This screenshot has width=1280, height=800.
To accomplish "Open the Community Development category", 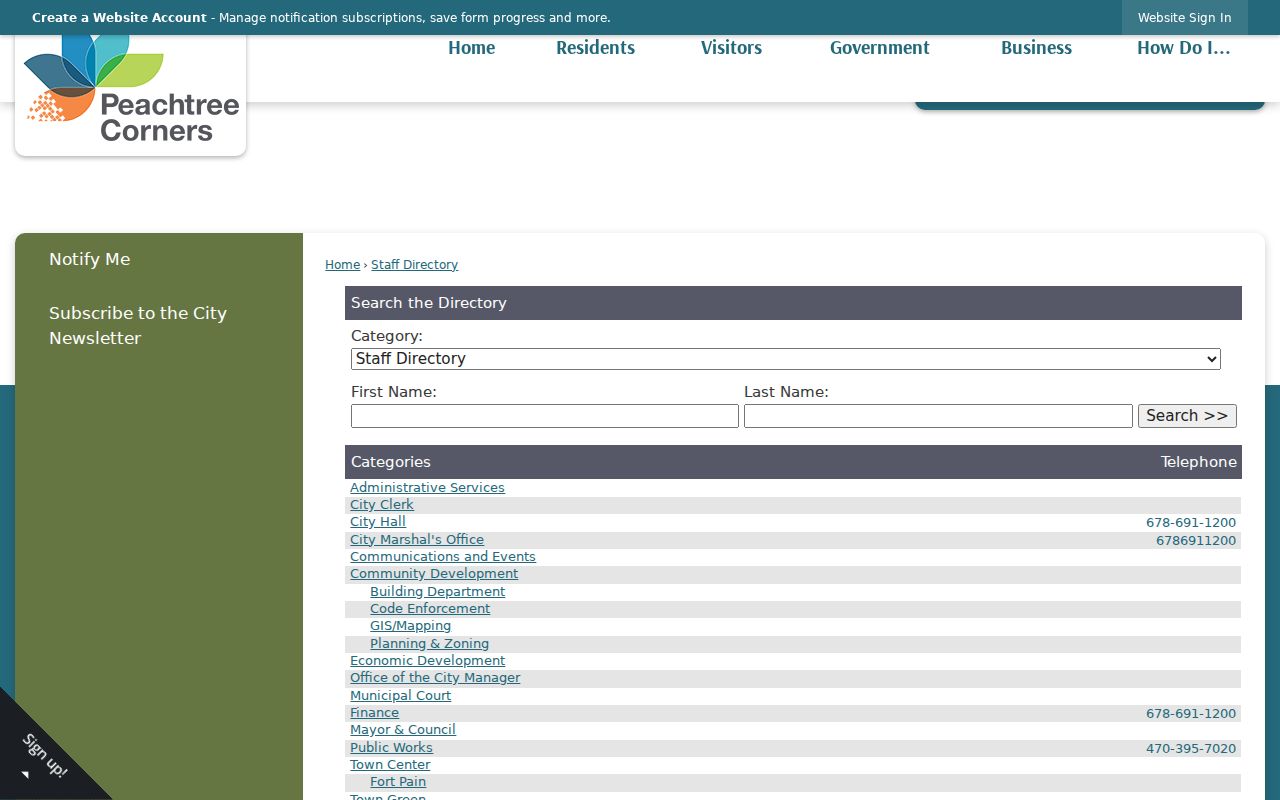I will (434, 574).
